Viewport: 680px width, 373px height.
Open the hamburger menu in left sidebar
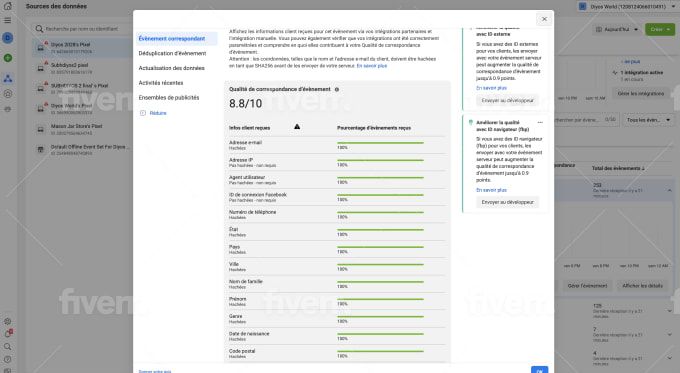coord(7,20)
